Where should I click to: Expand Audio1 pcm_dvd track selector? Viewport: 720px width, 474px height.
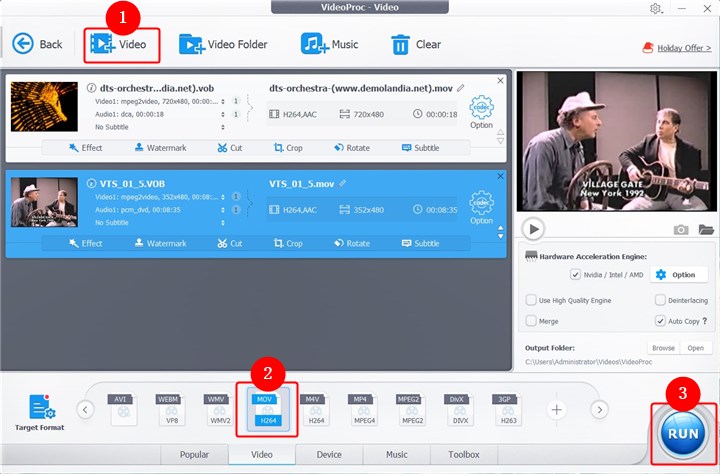click(223, 209)
